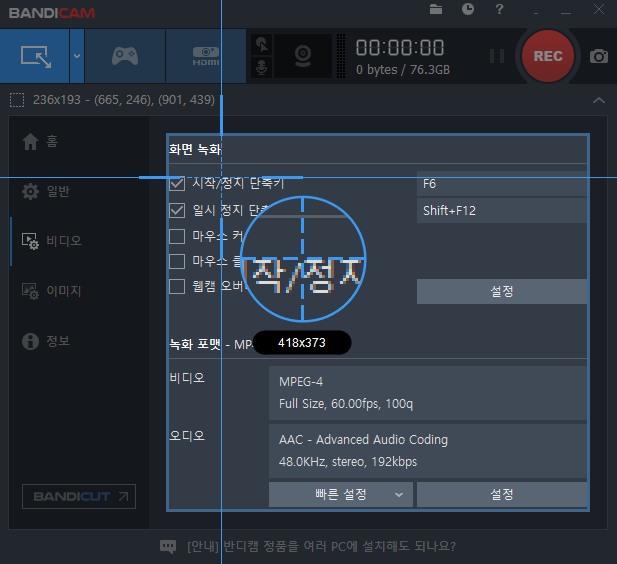Open the 비디오 (Video) sidebar tab
Image resolution: width=617 pixels, height=564 pixels.
click(52, 241)
